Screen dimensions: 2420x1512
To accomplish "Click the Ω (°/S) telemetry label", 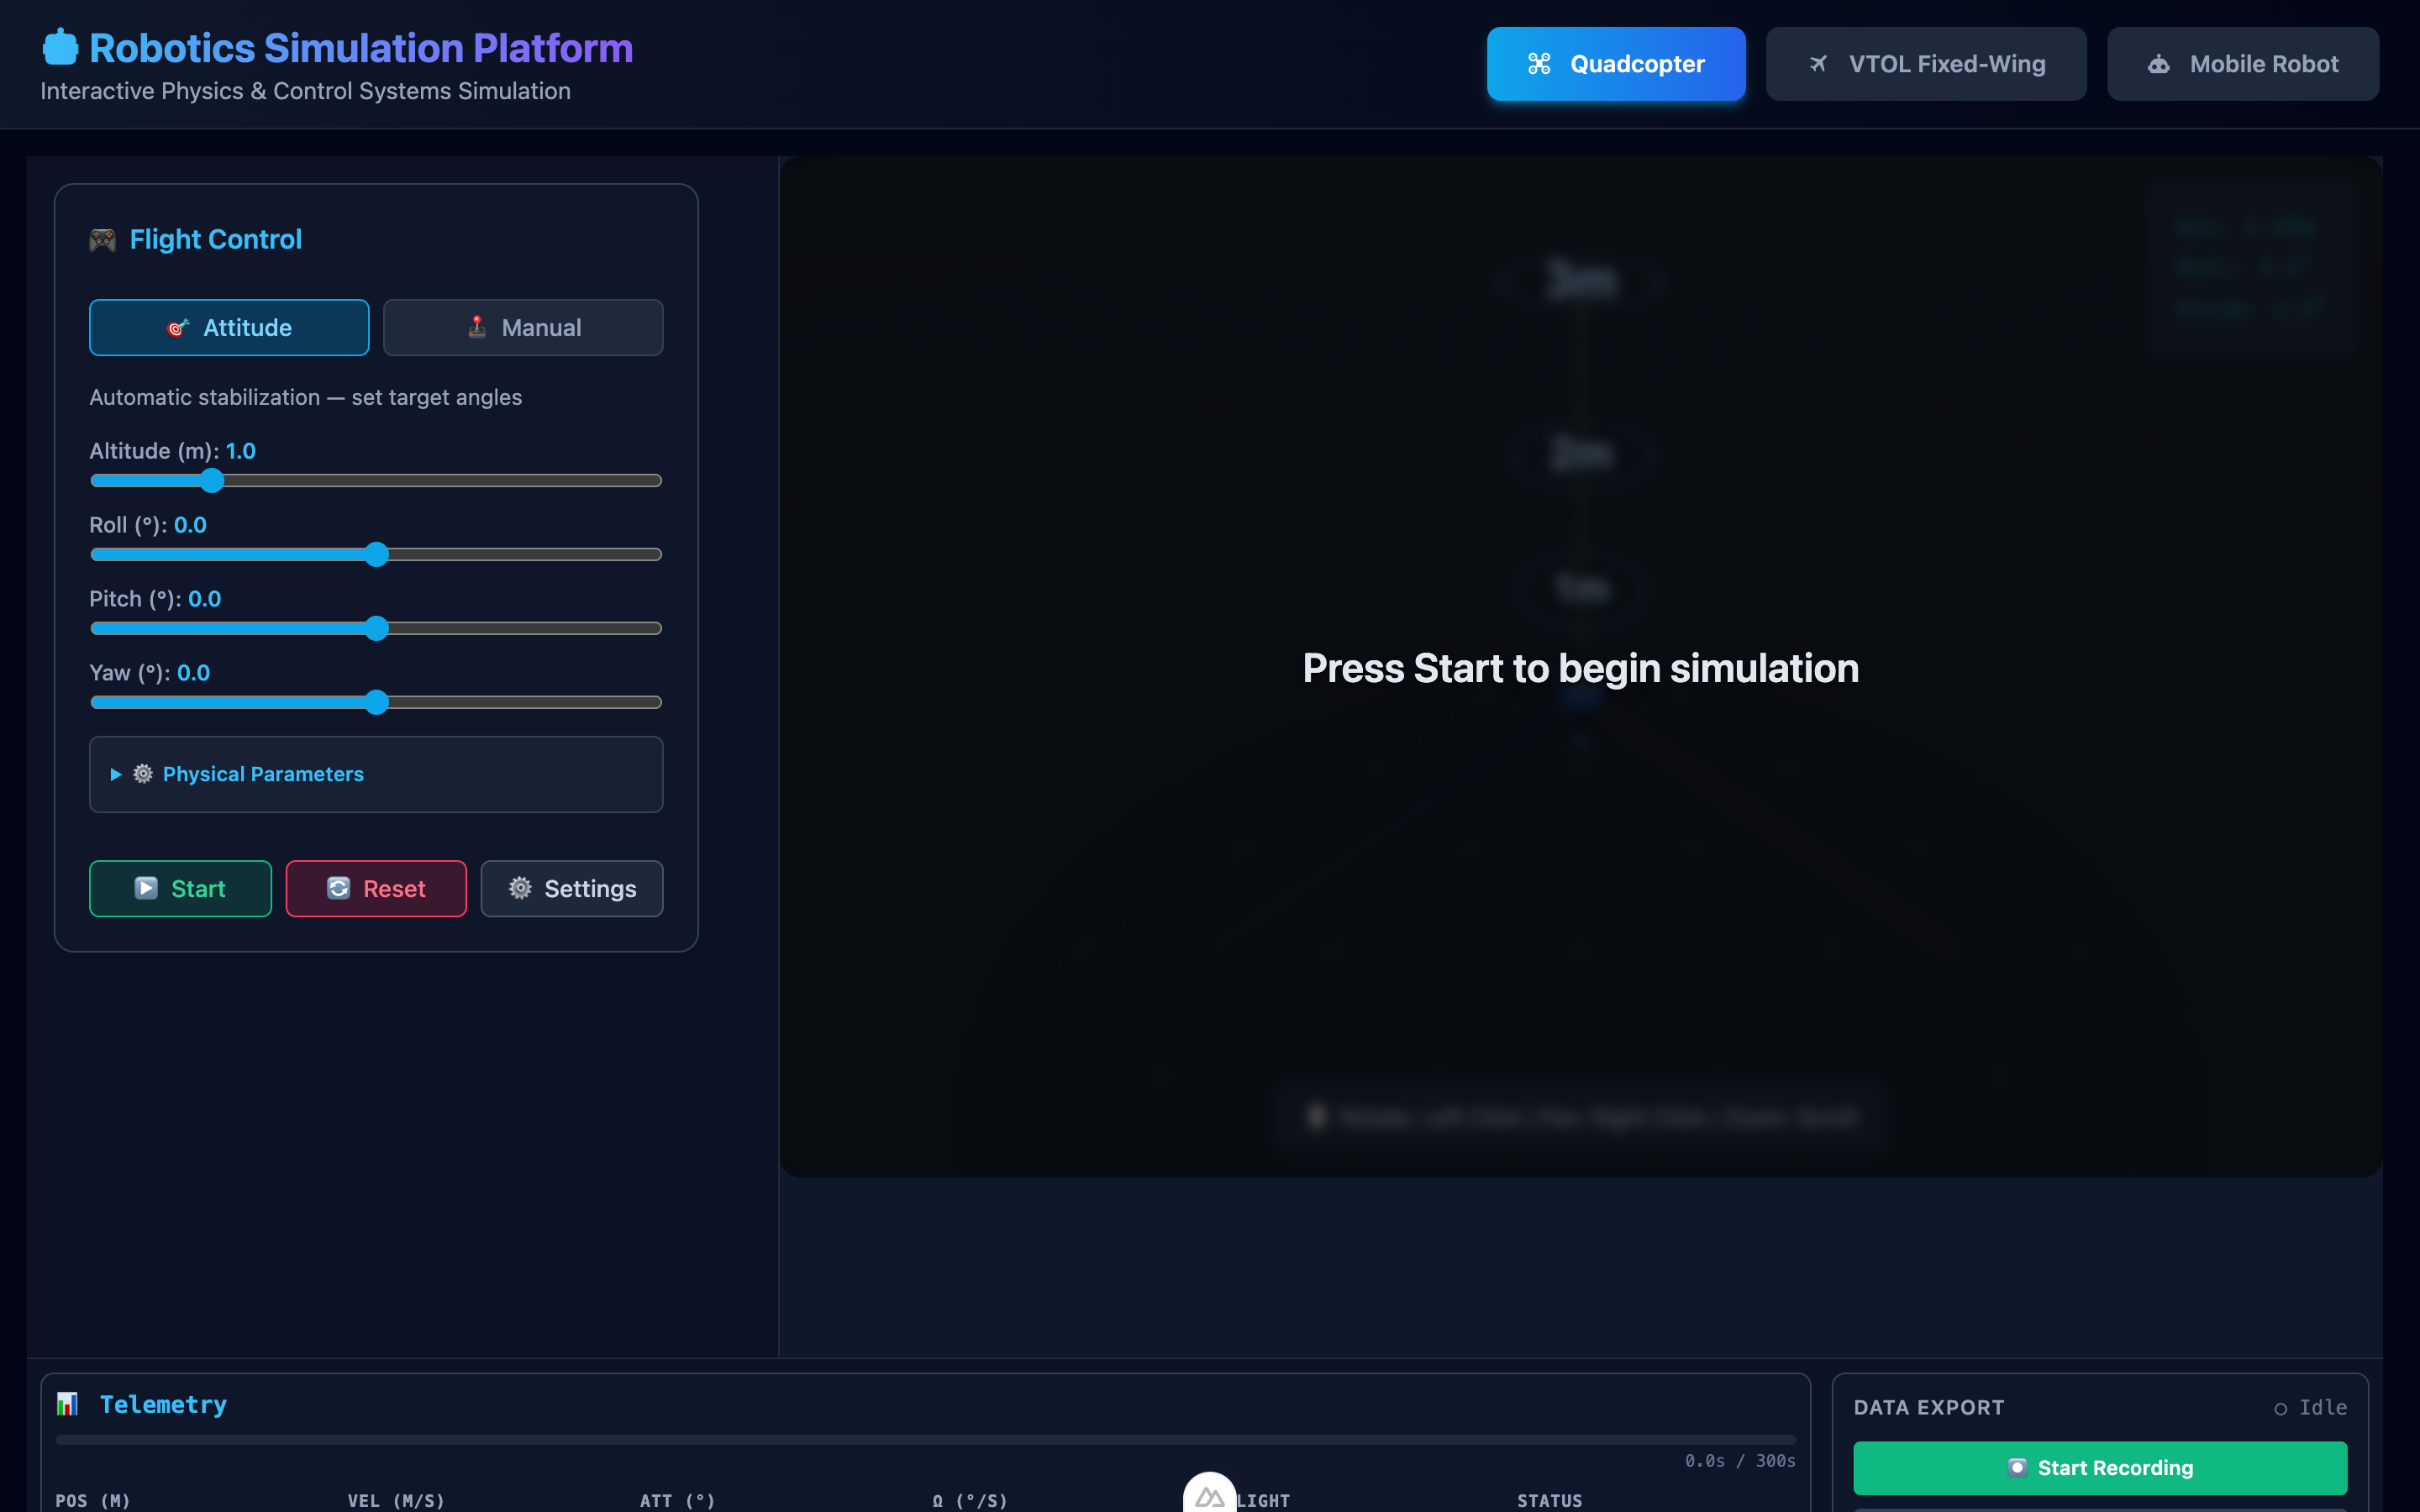I will 970,1501.
